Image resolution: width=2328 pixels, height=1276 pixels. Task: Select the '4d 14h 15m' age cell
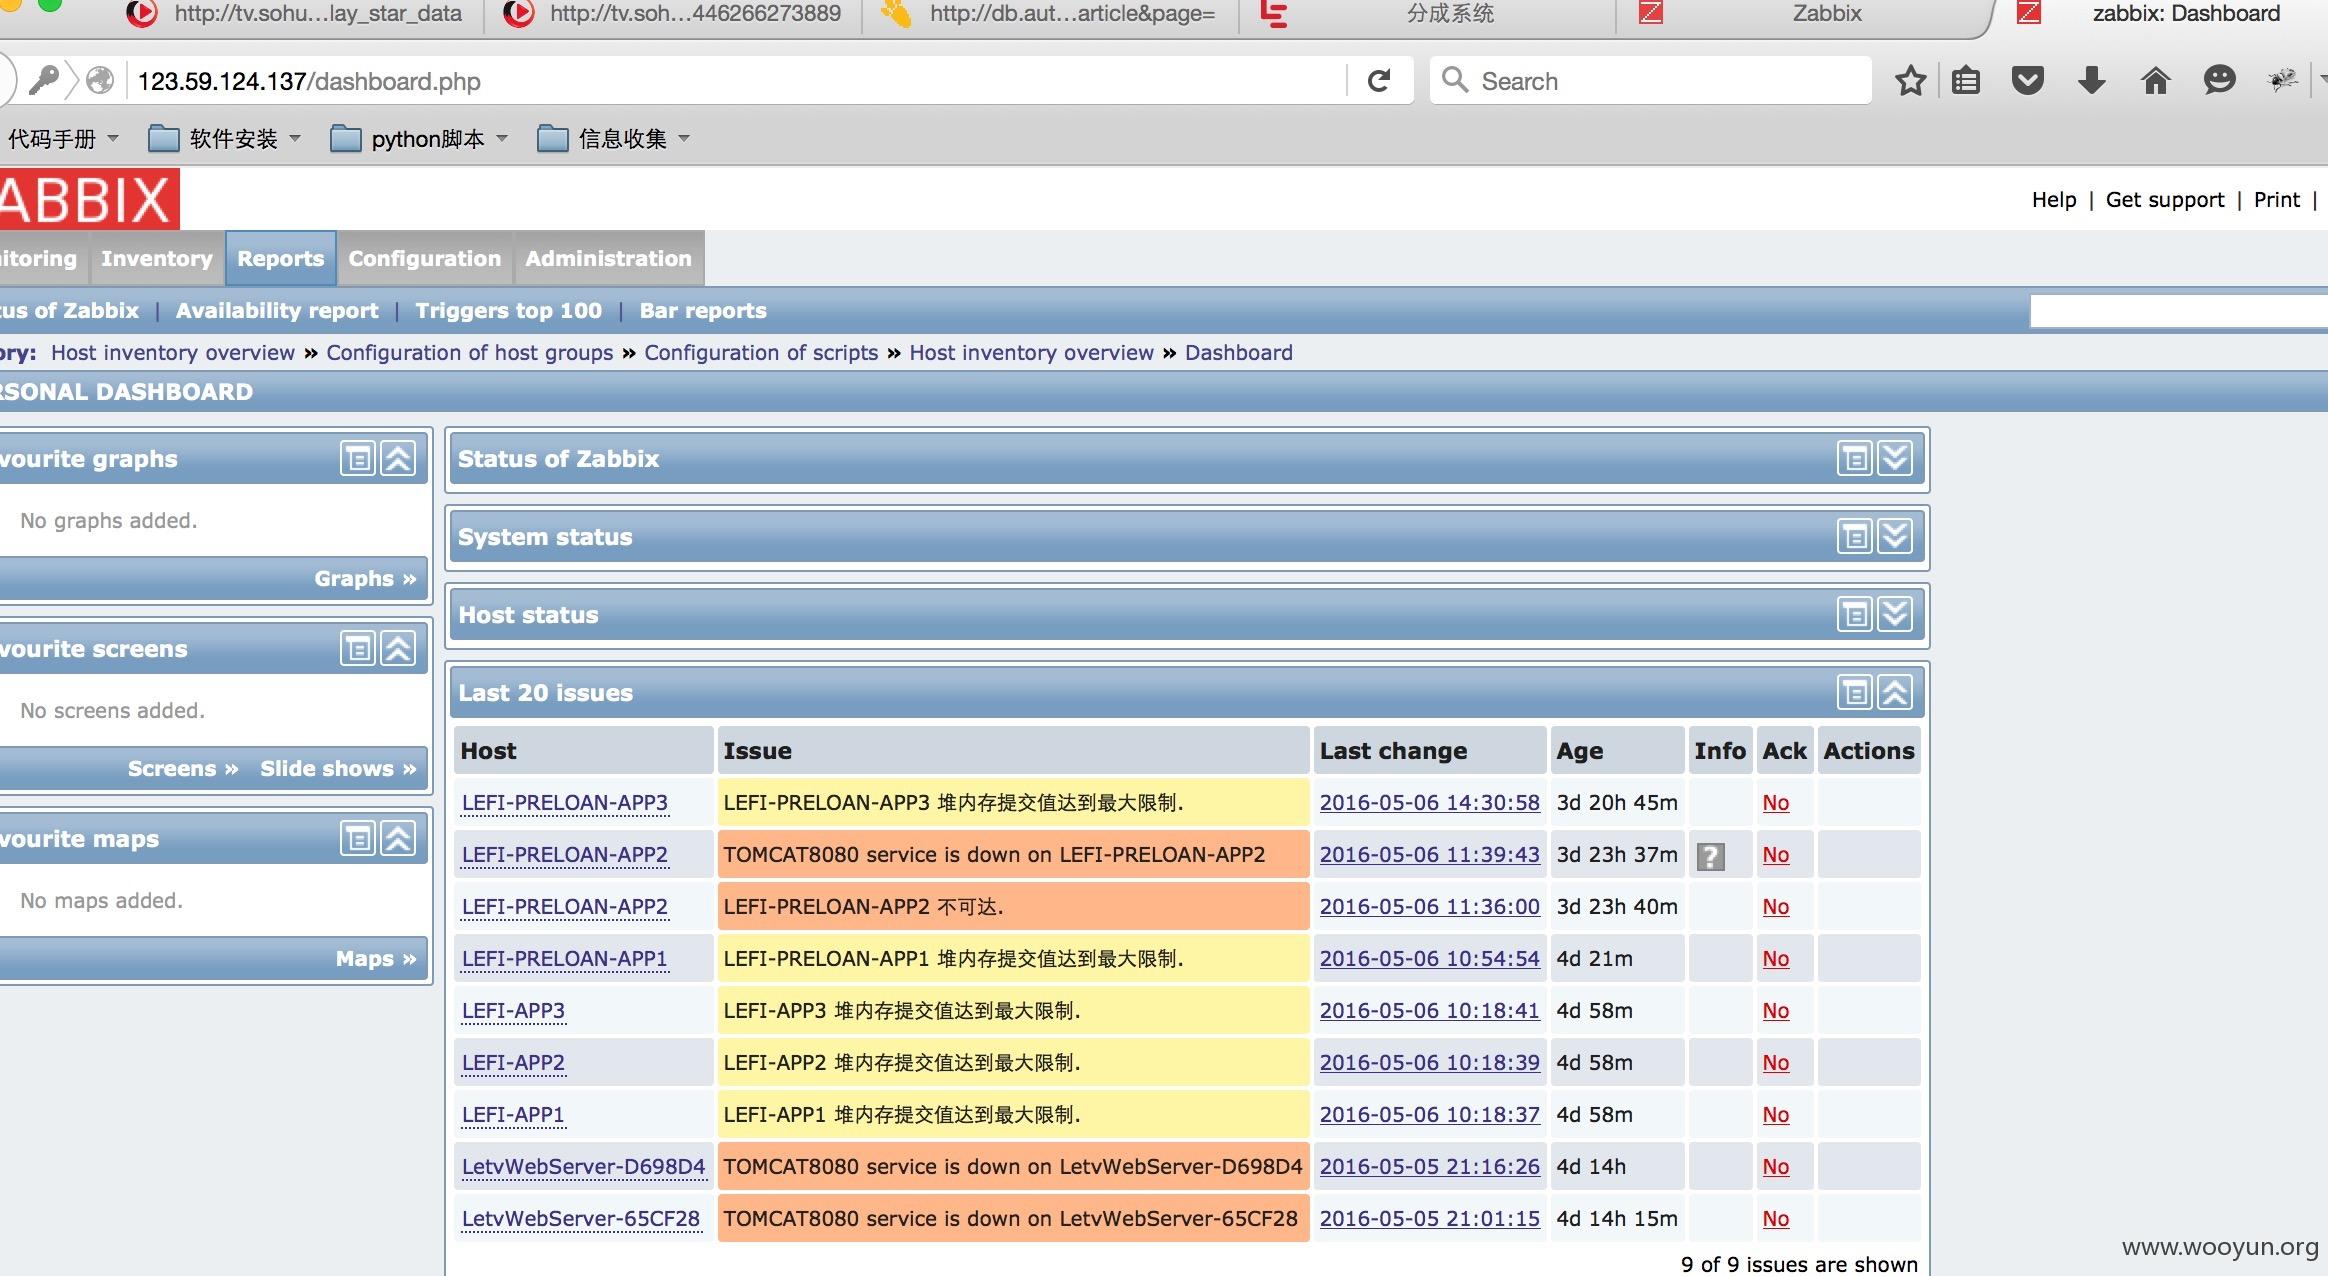[x=1617, y=1219]
